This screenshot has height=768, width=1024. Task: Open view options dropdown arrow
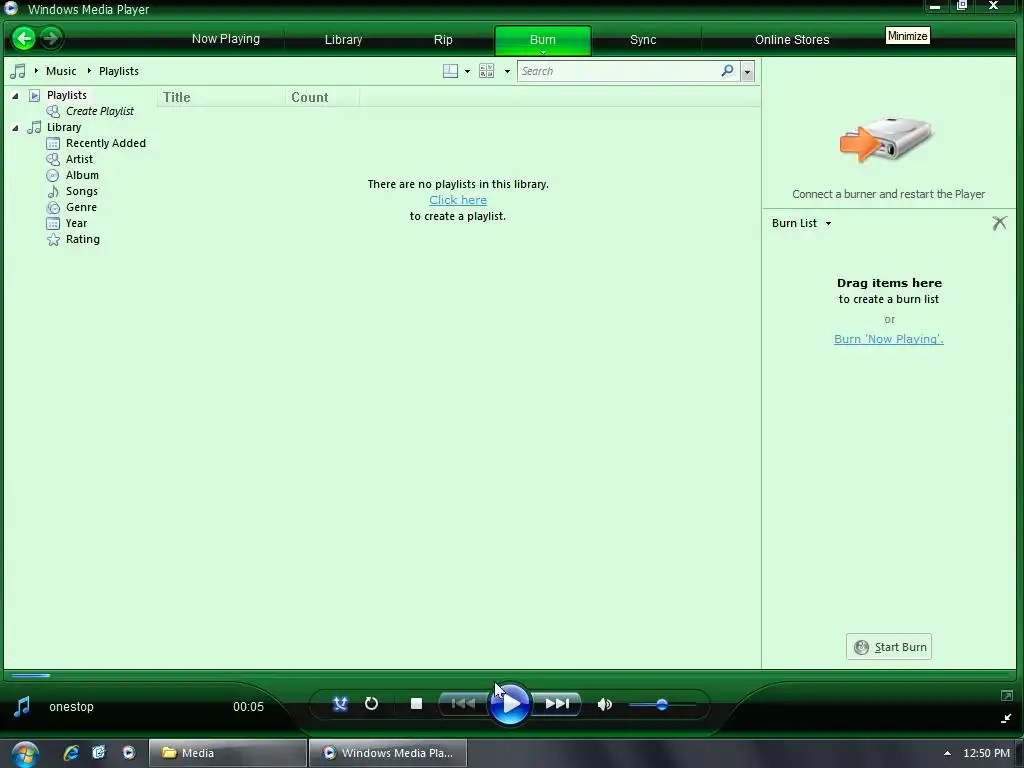tap(507, 72)
